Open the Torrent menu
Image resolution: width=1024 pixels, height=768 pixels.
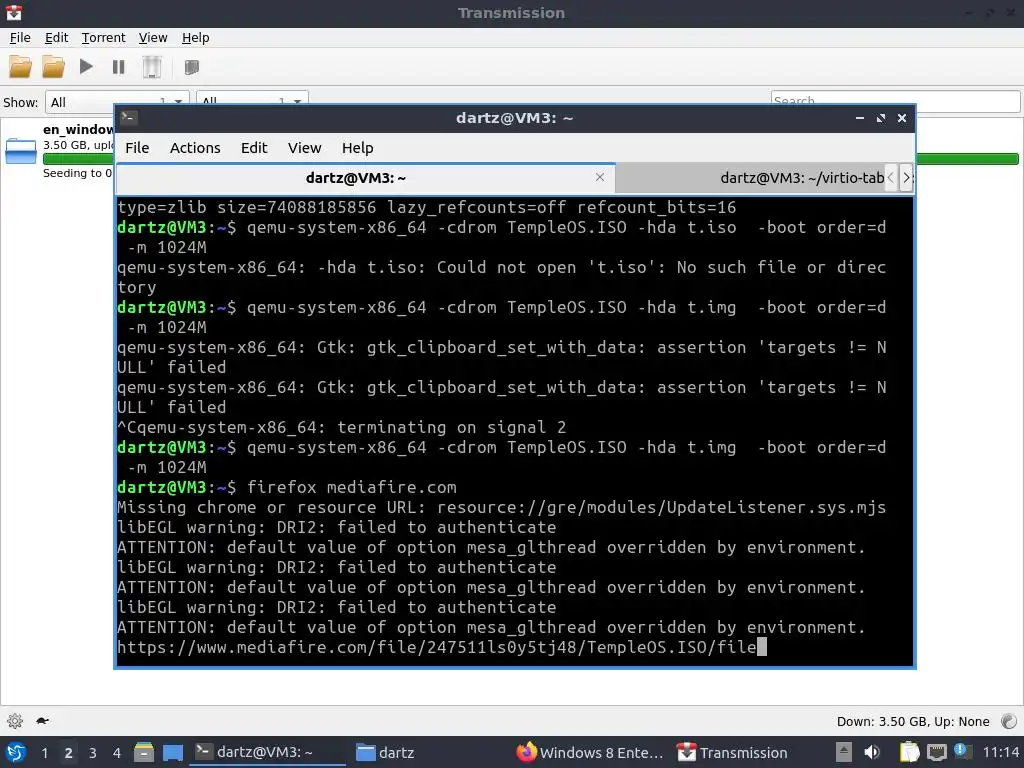[103, 38]
